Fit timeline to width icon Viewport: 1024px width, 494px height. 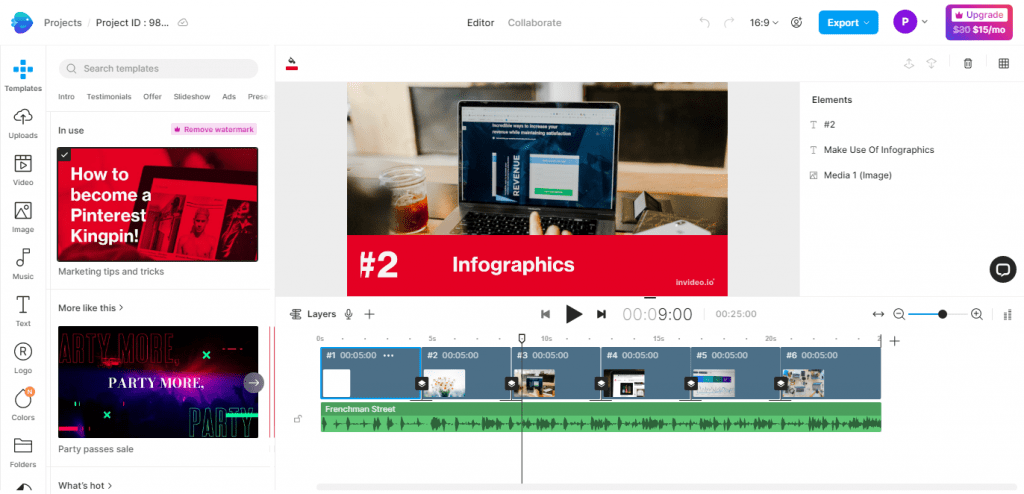pos(878,314)
